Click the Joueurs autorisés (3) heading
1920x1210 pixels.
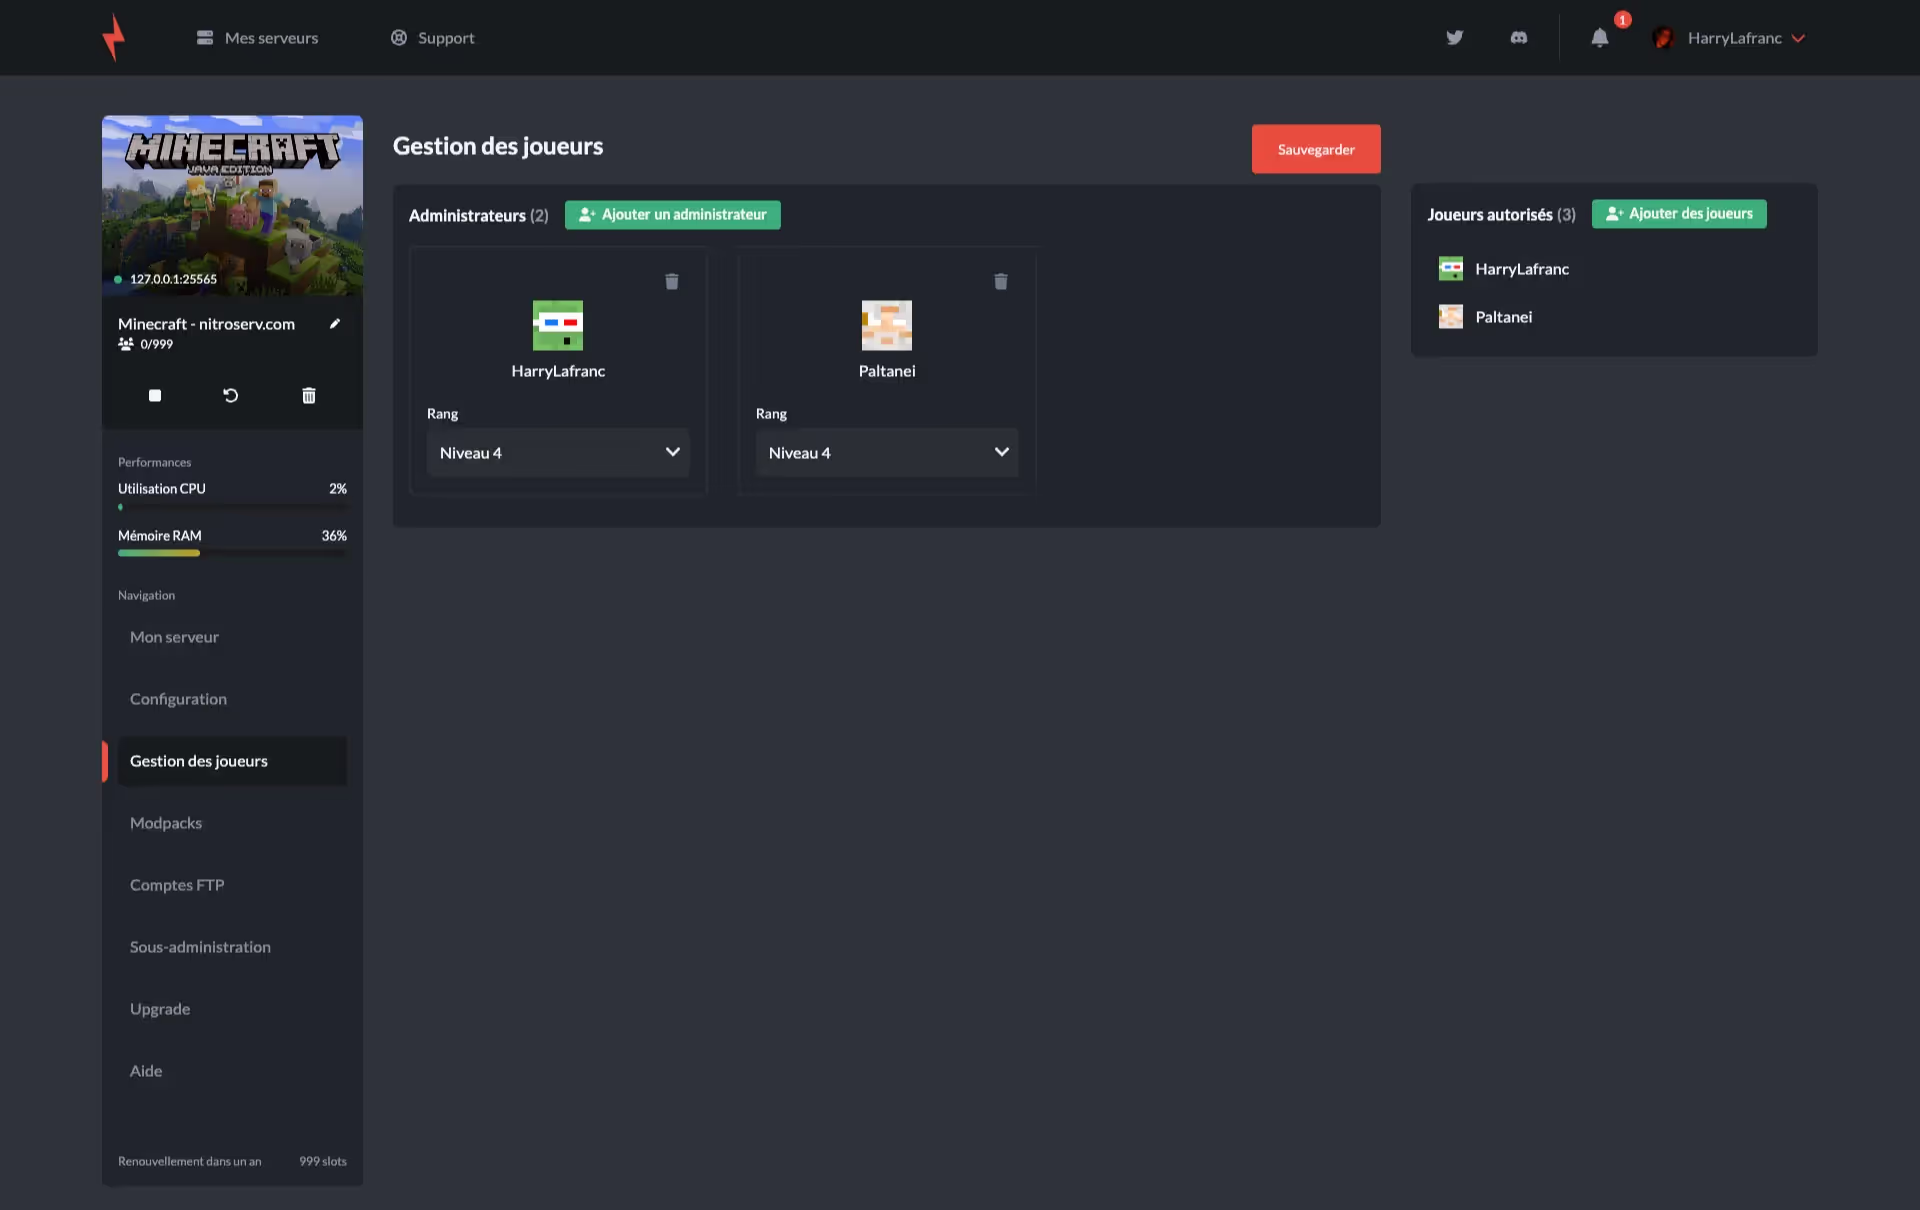pos(1501,214)
